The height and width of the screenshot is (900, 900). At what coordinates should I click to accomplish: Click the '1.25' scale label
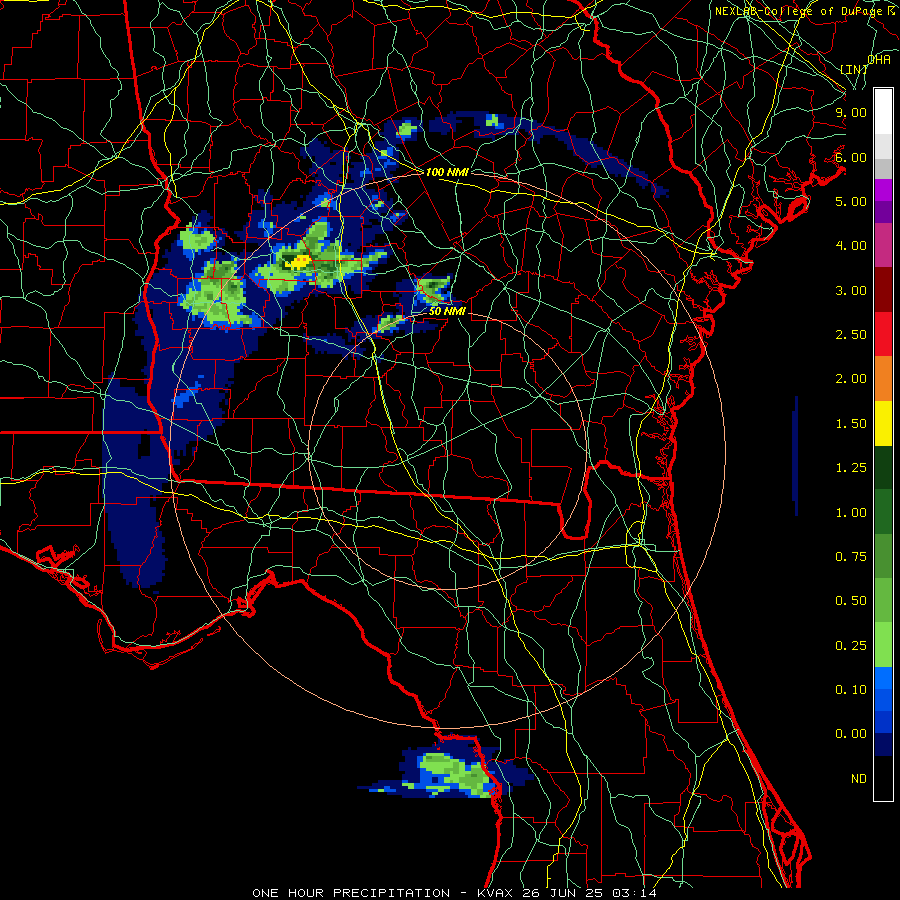(851, 468)
